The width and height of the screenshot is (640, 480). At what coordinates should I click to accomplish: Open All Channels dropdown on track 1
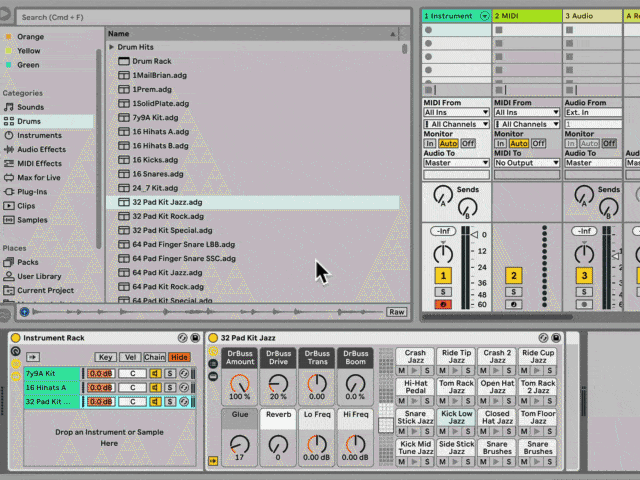pyautogui.click(x=456, y=124)
